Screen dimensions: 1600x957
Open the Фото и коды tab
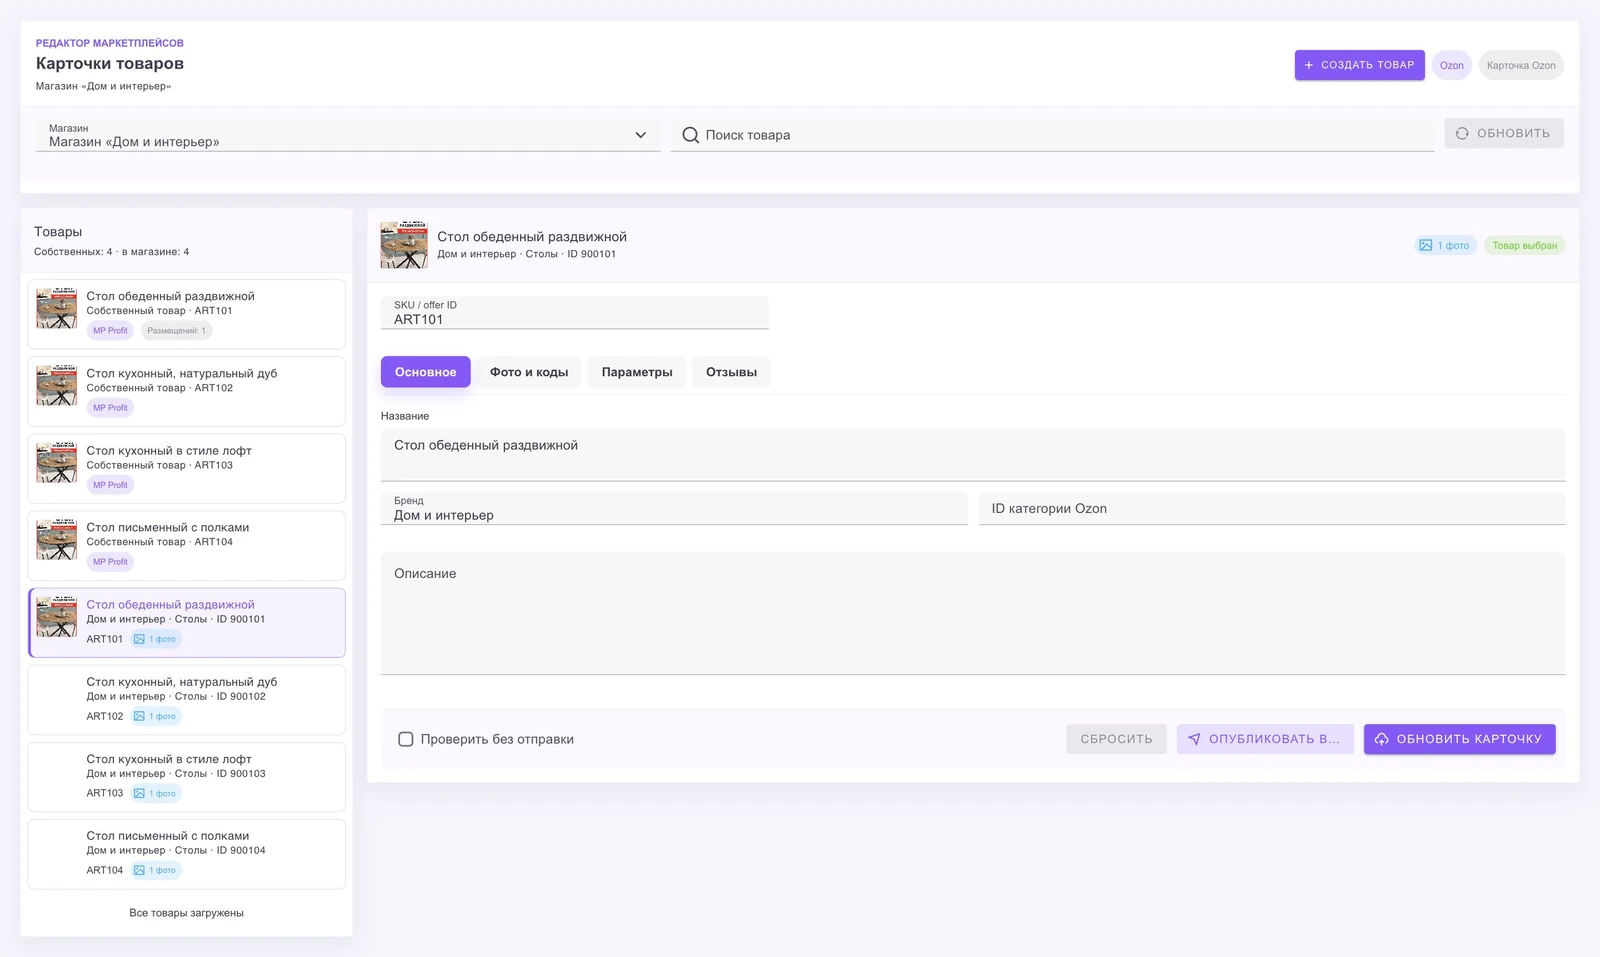click(529, 372)
